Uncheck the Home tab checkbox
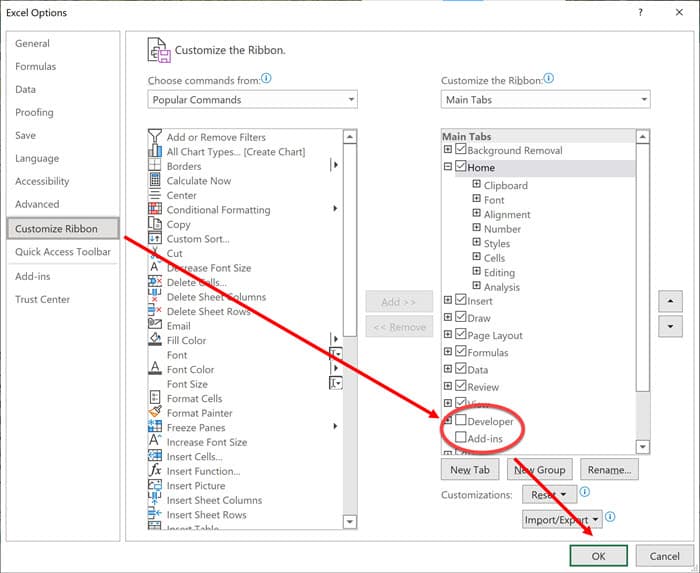This screenshot has height=573, width=700. coord(461,166)
